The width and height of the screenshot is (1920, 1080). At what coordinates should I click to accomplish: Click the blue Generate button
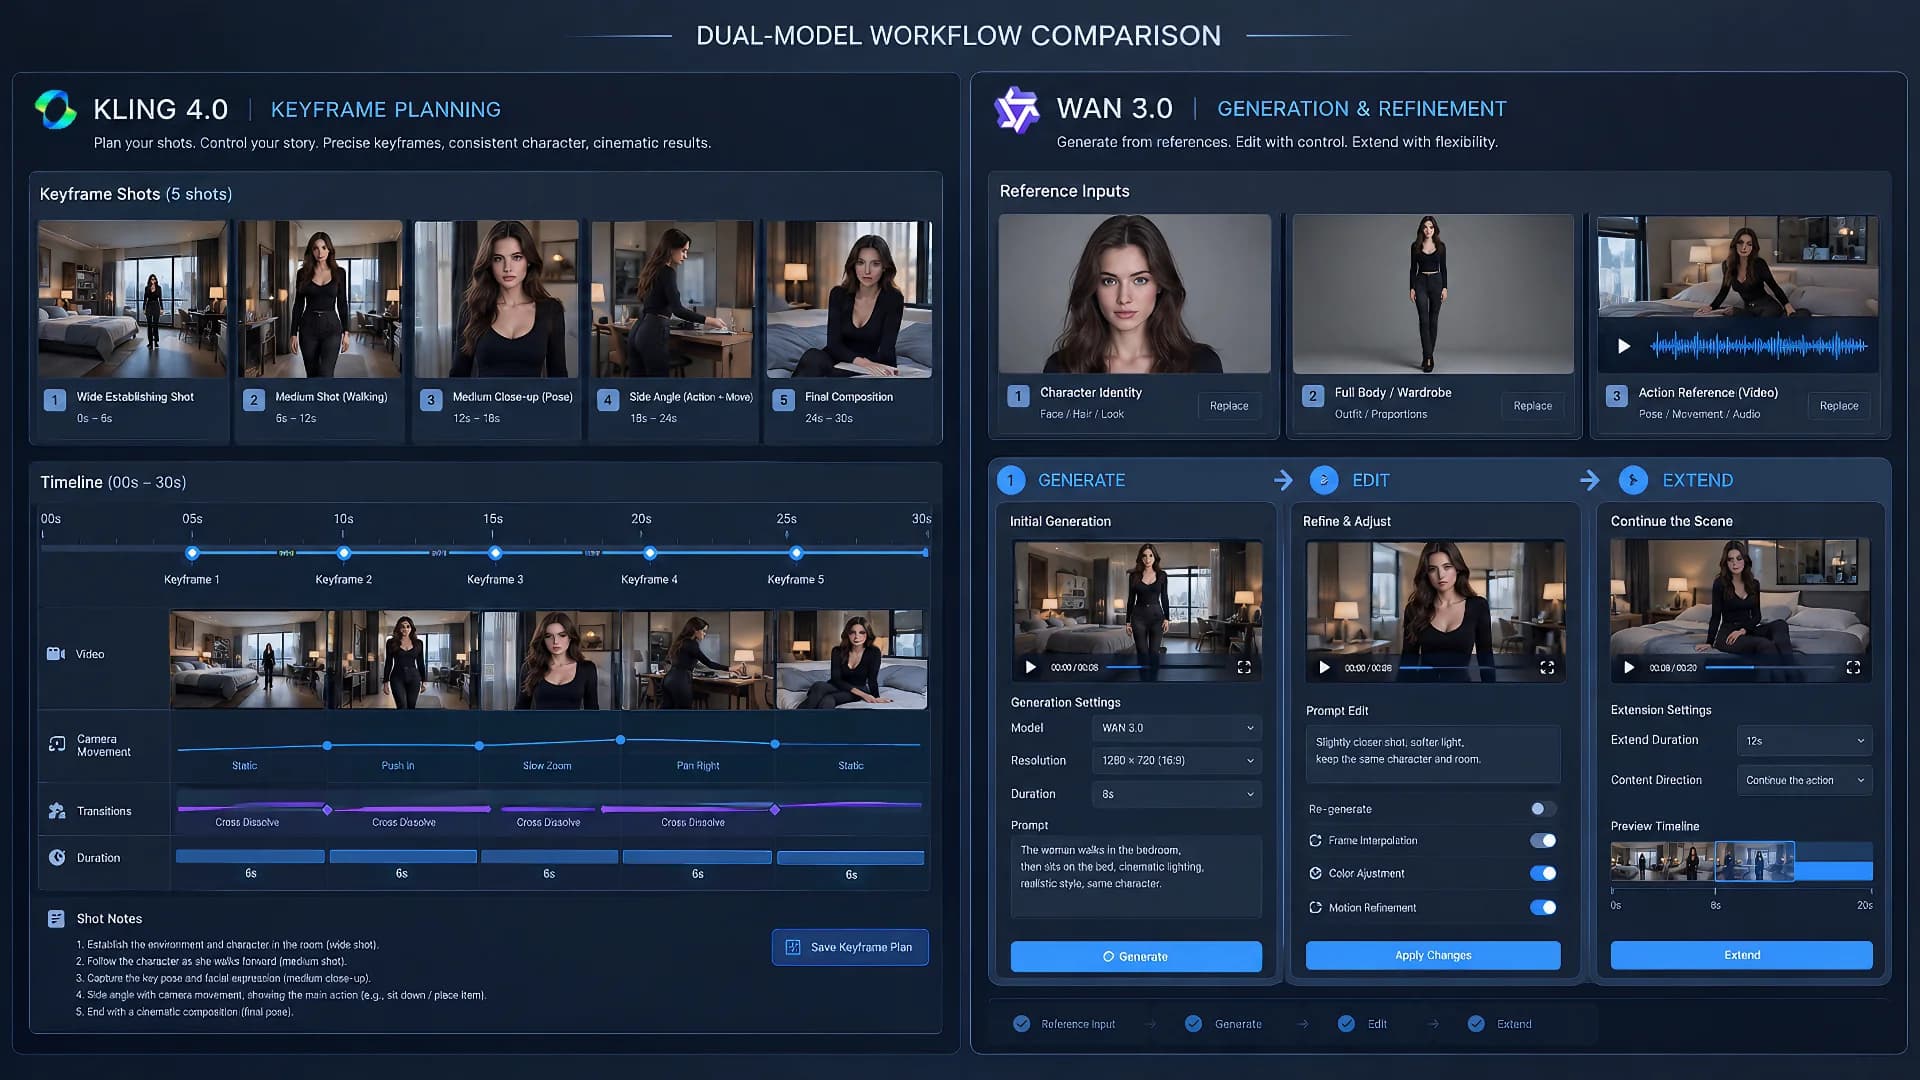coord(1136,957)
